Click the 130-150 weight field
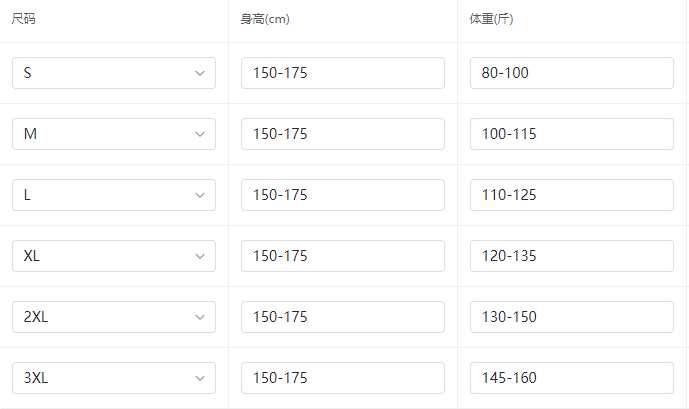The height and width of the screenshot is (409, 689). coord(572,317)
